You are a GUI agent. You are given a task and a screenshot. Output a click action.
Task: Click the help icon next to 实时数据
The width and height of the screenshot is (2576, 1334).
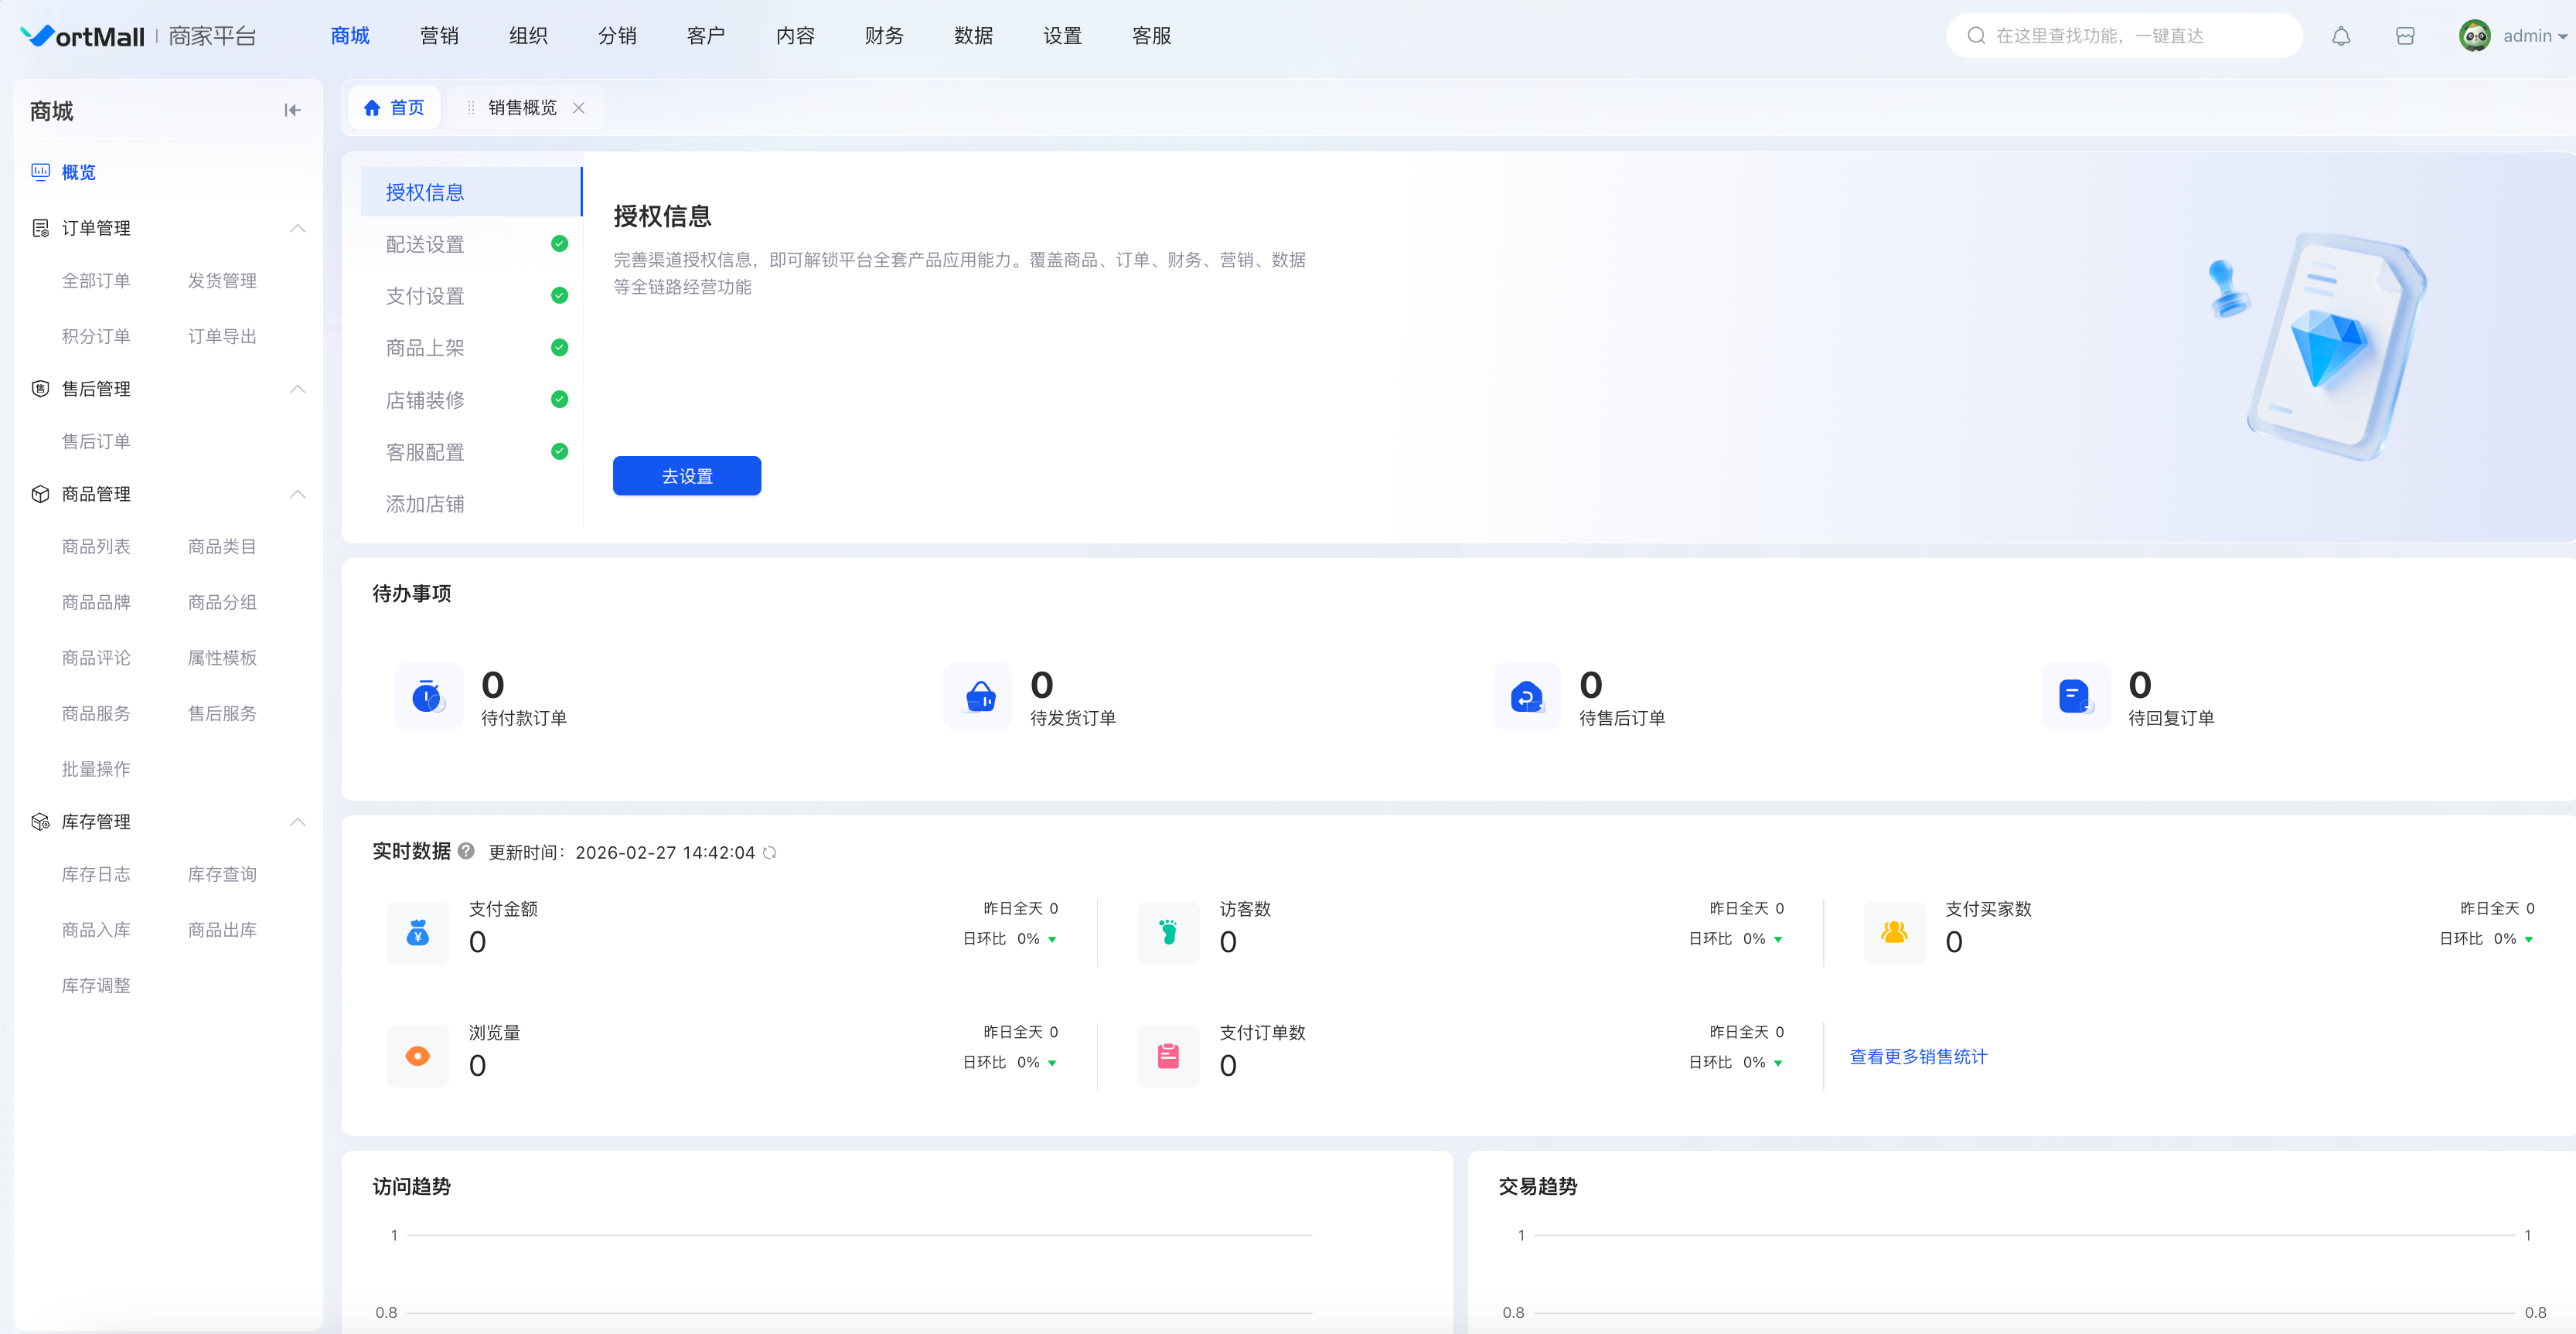tap(466, 851)
